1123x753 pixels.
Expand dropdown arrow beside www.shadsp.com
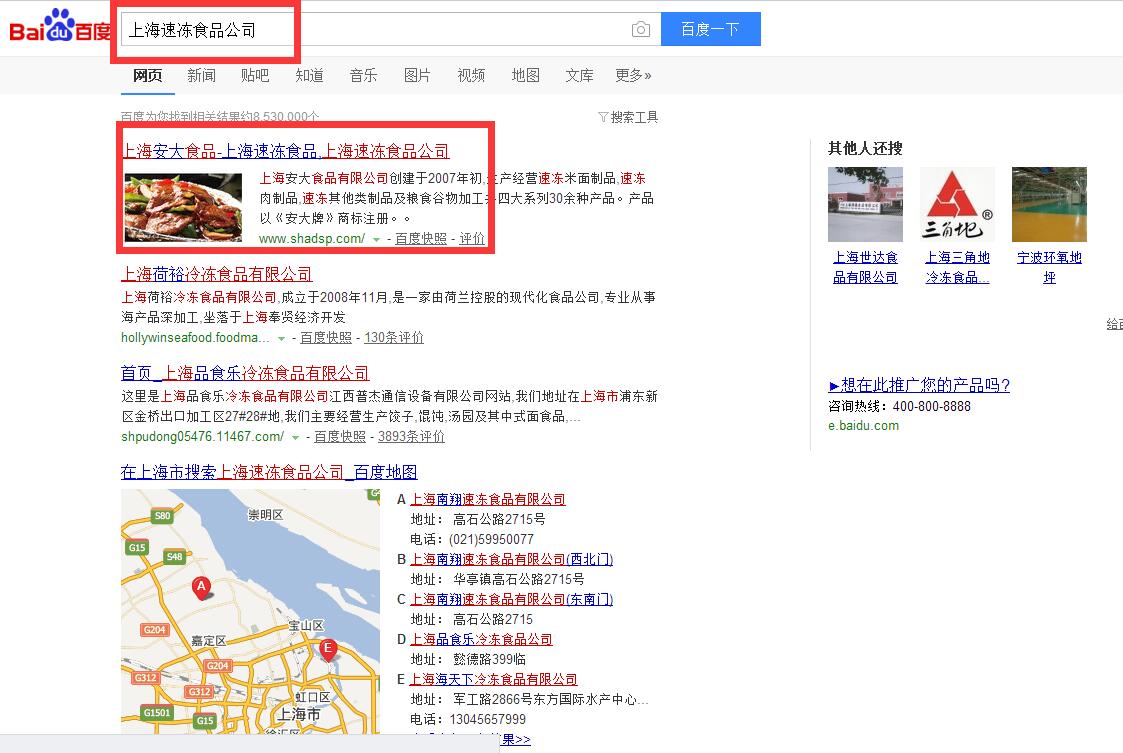click(376, 240)
